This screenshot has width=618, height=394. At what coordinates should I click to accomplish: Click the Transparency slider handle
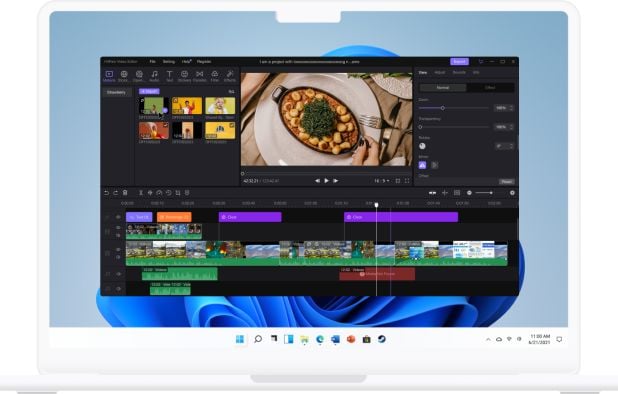pyautogui.click(x=421, y=127)
